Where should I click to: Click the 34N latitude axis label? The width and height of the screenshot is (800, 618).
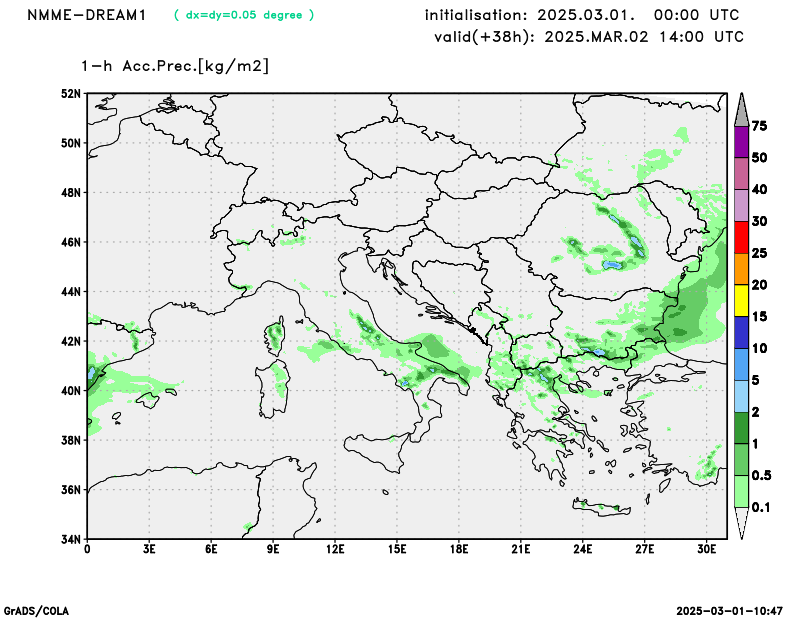click(x=71, y=539)
